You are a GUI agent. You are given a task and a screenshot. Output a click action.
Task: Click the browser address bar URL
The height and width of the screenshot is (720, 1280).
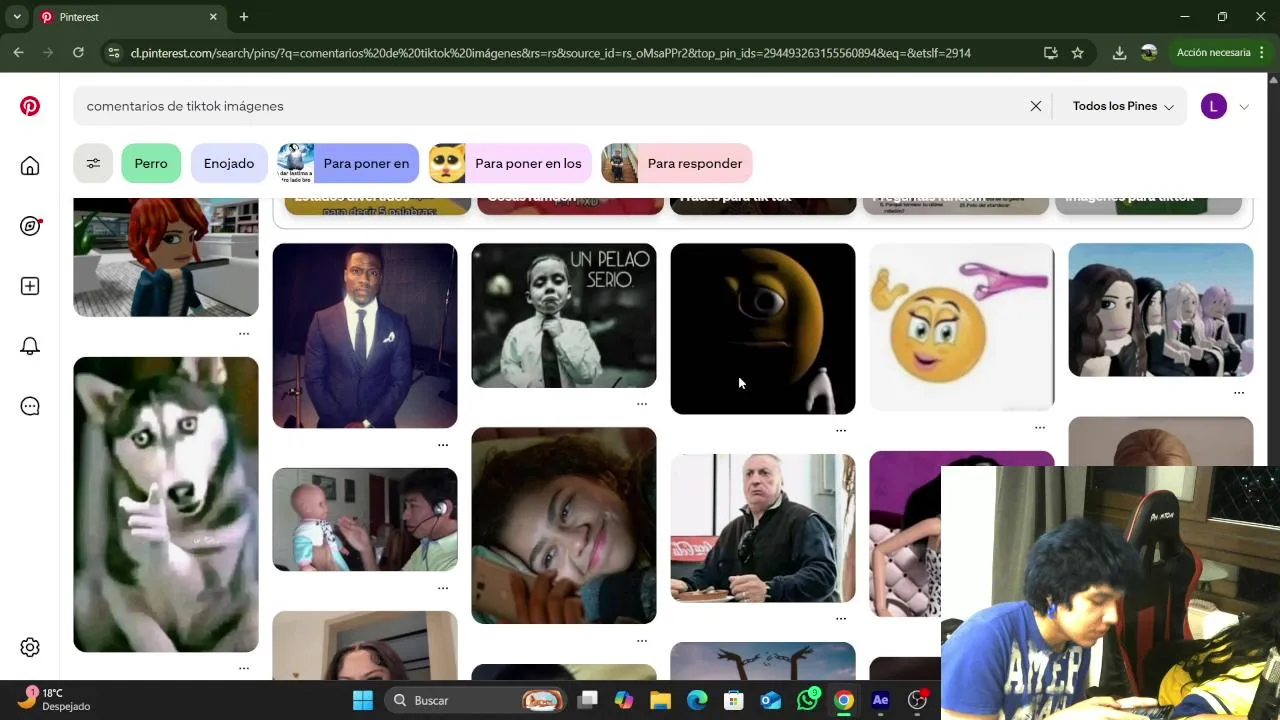[x=550, y=53]
